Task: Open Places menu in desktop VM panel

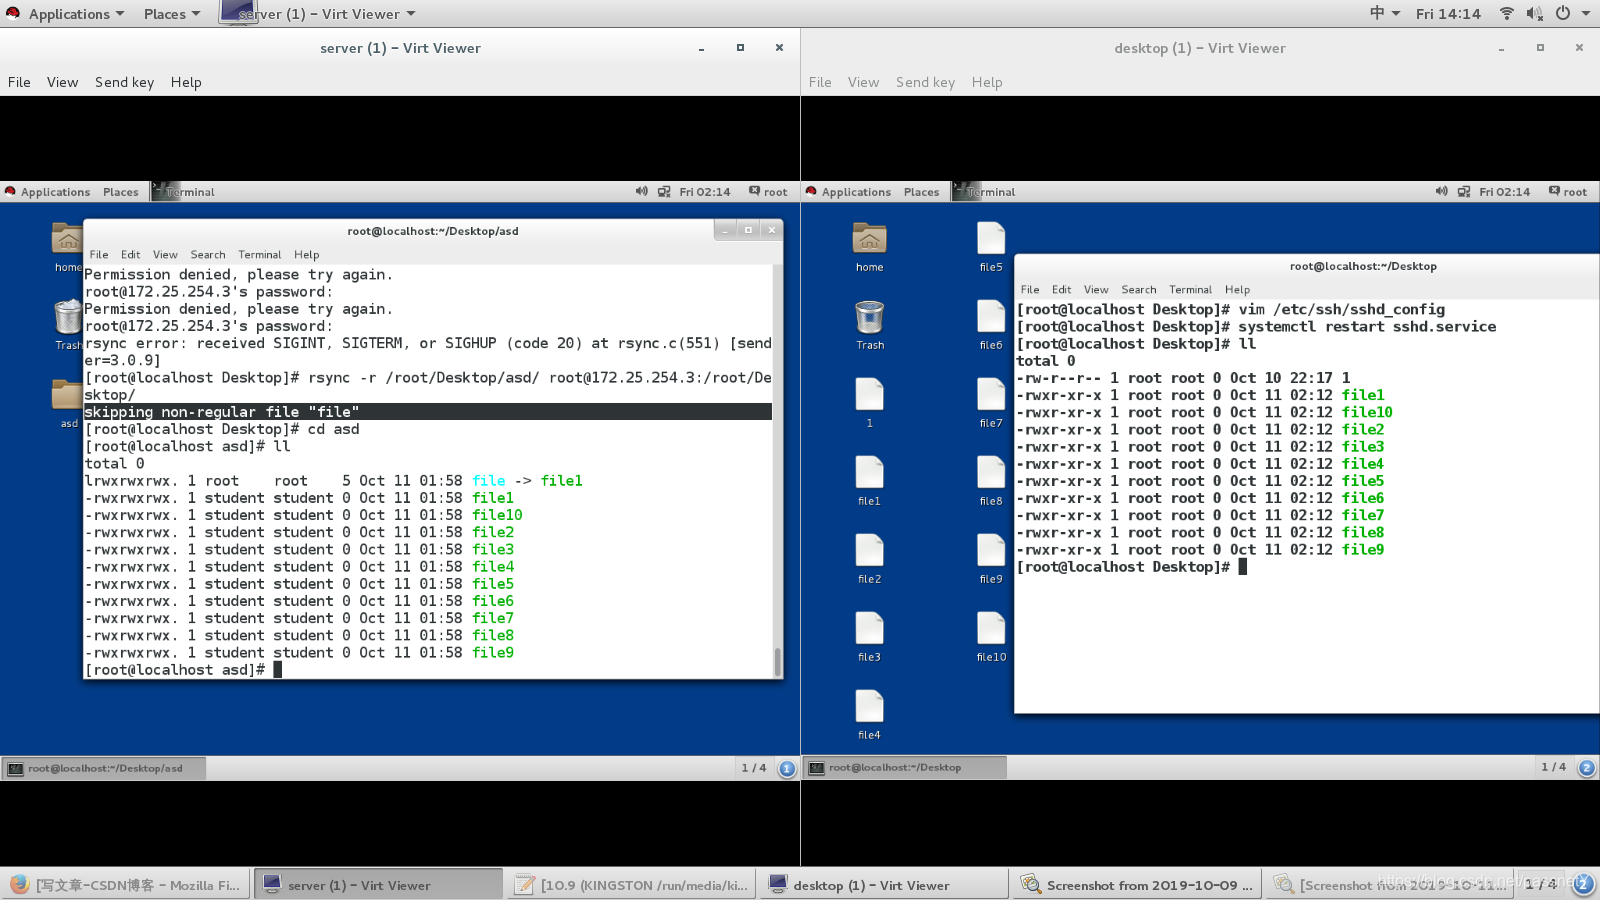Action: click(921, 192)
